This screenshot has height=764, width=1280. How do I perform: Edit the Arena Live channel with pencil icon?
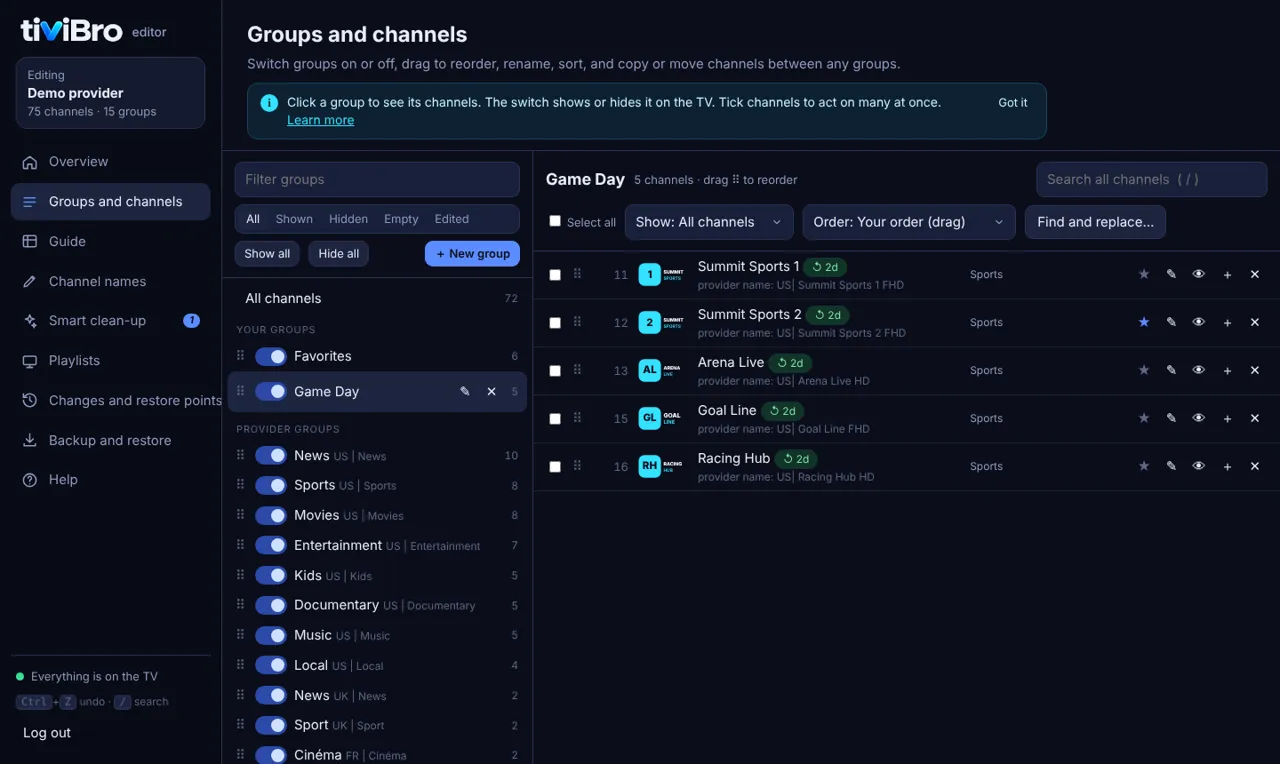click(1171, 371)
